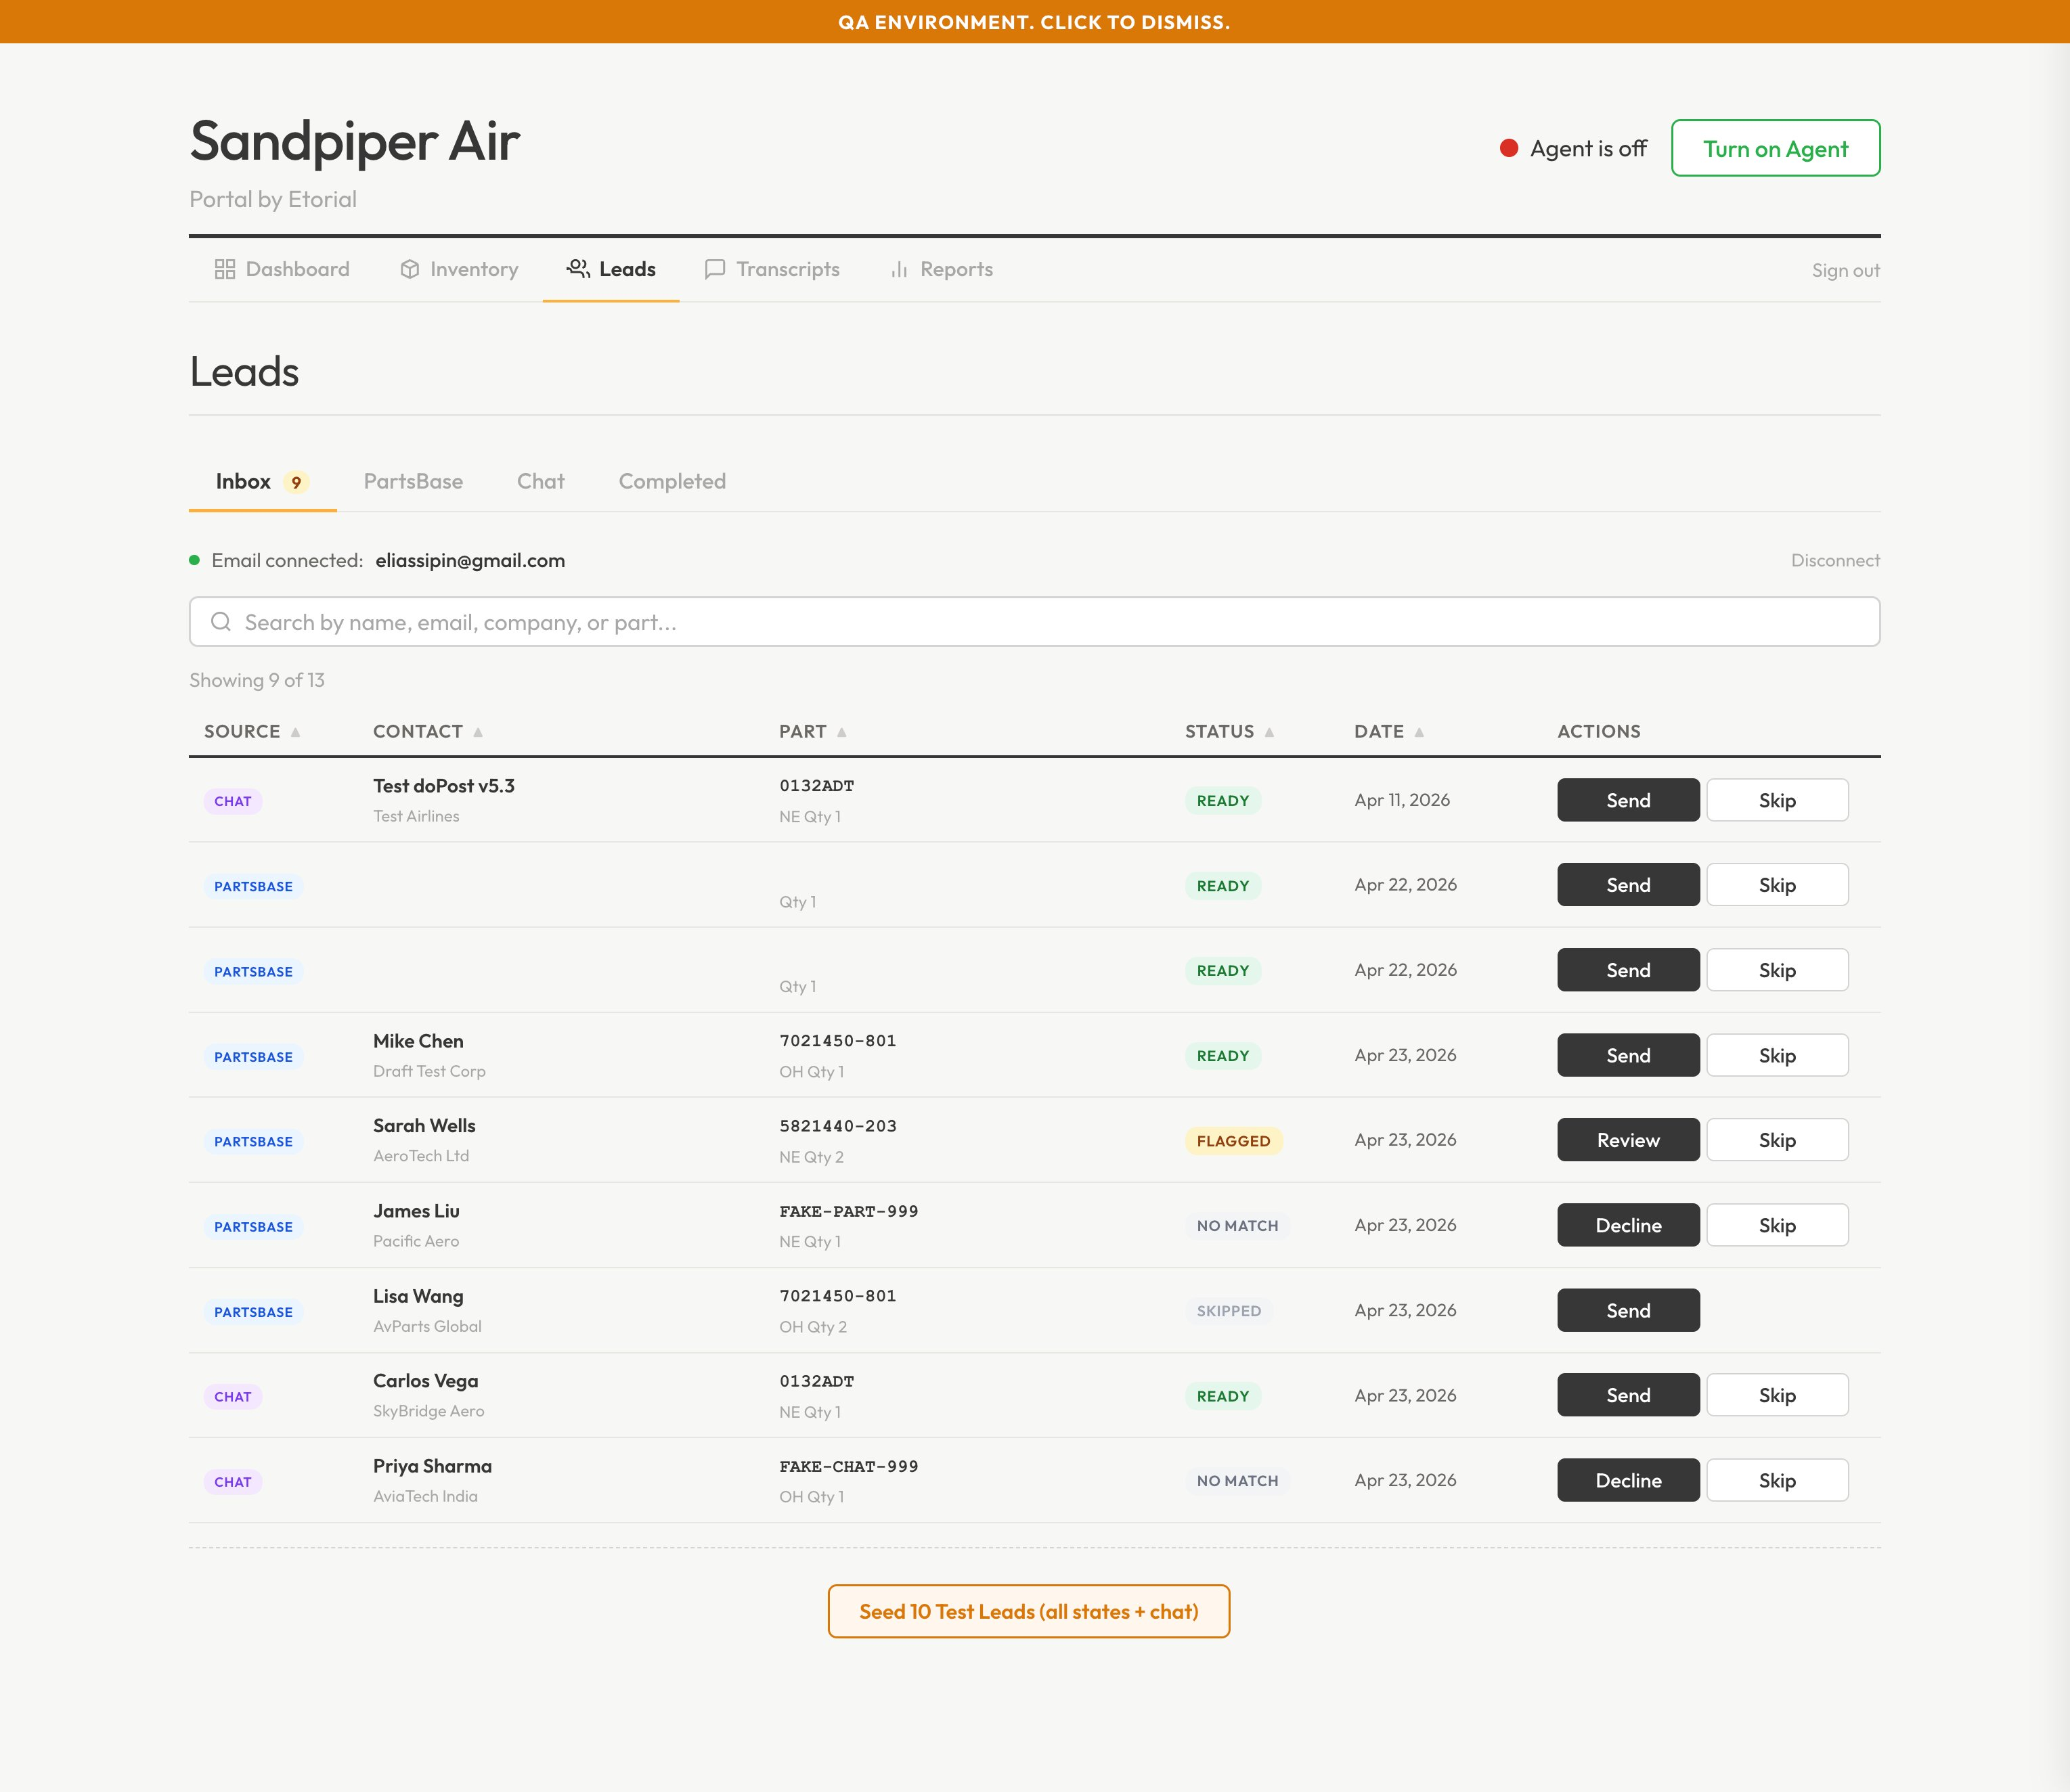Image resolution: width=2070 pixels, height=1792 pixels.
Task: Select the Inbox sub-tab
Action: [x=263, y=482]
